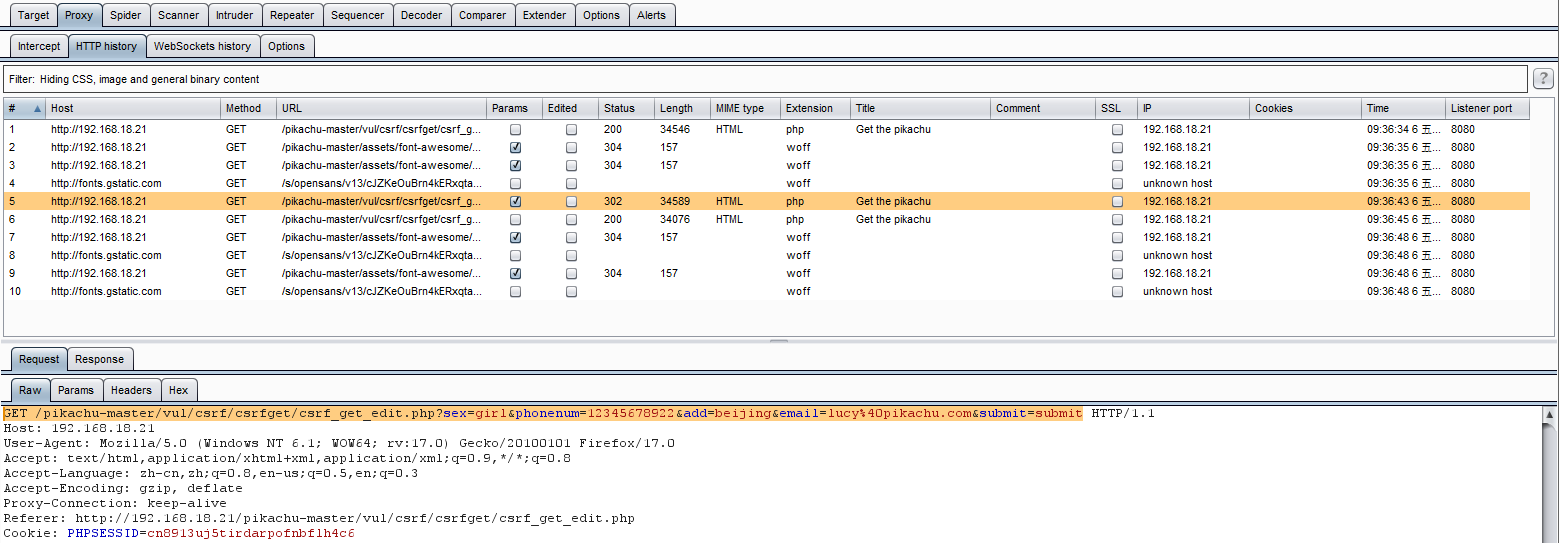Screen dimensions: 1559x543
Task: Click length value 34589 in row 5
Action: click(675, 201)
